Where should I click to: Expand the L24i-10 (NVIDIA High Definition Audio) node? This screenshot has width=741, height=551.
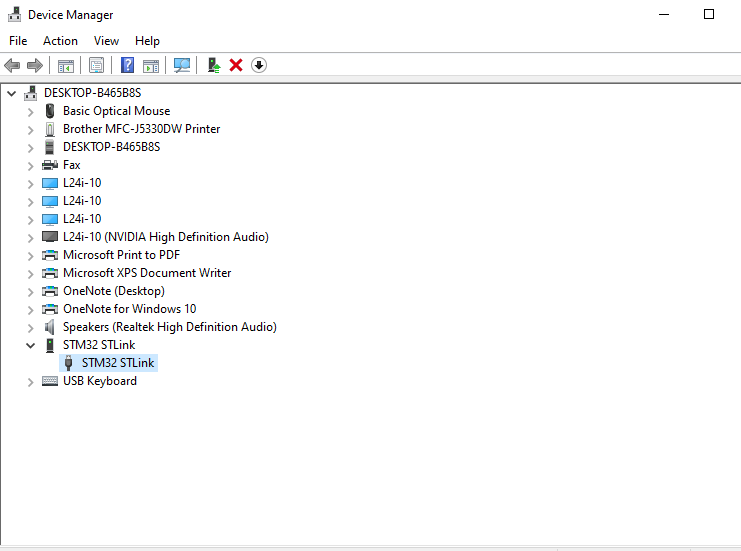[x=31, y=238]
